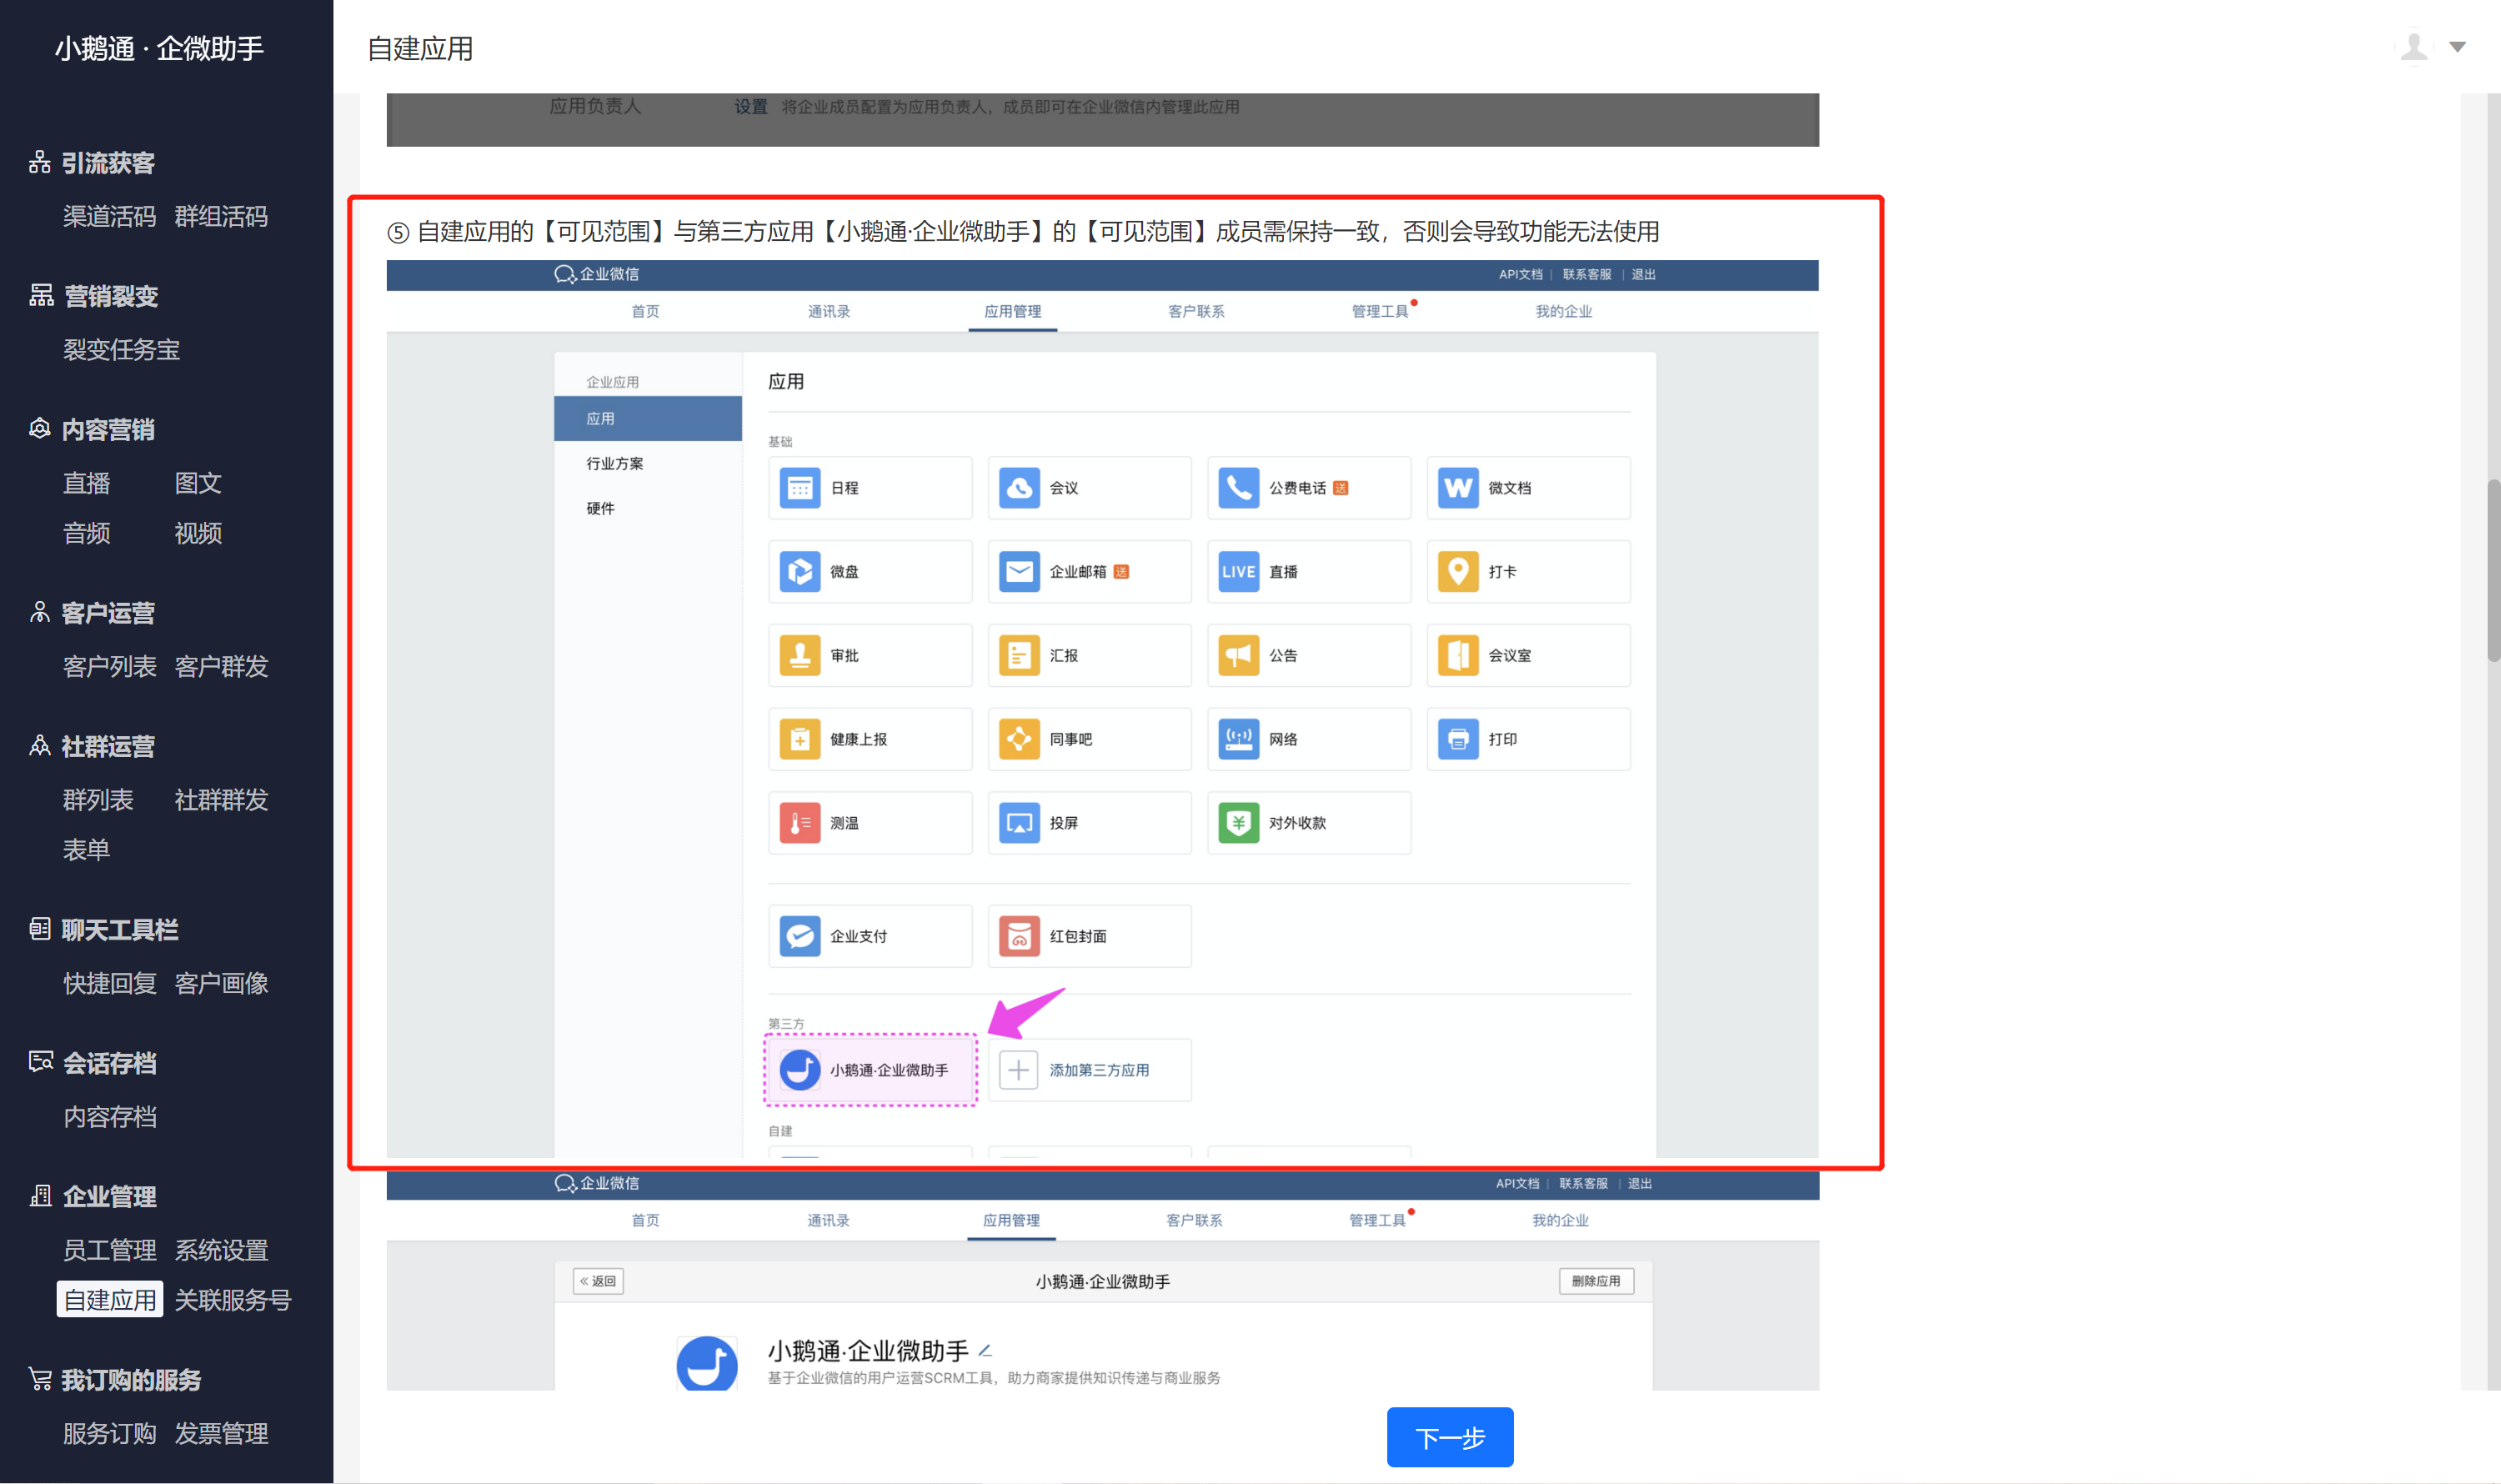Screen dimensions: 2501x1484
Task: Go to 客户群发
Action: 221,667
